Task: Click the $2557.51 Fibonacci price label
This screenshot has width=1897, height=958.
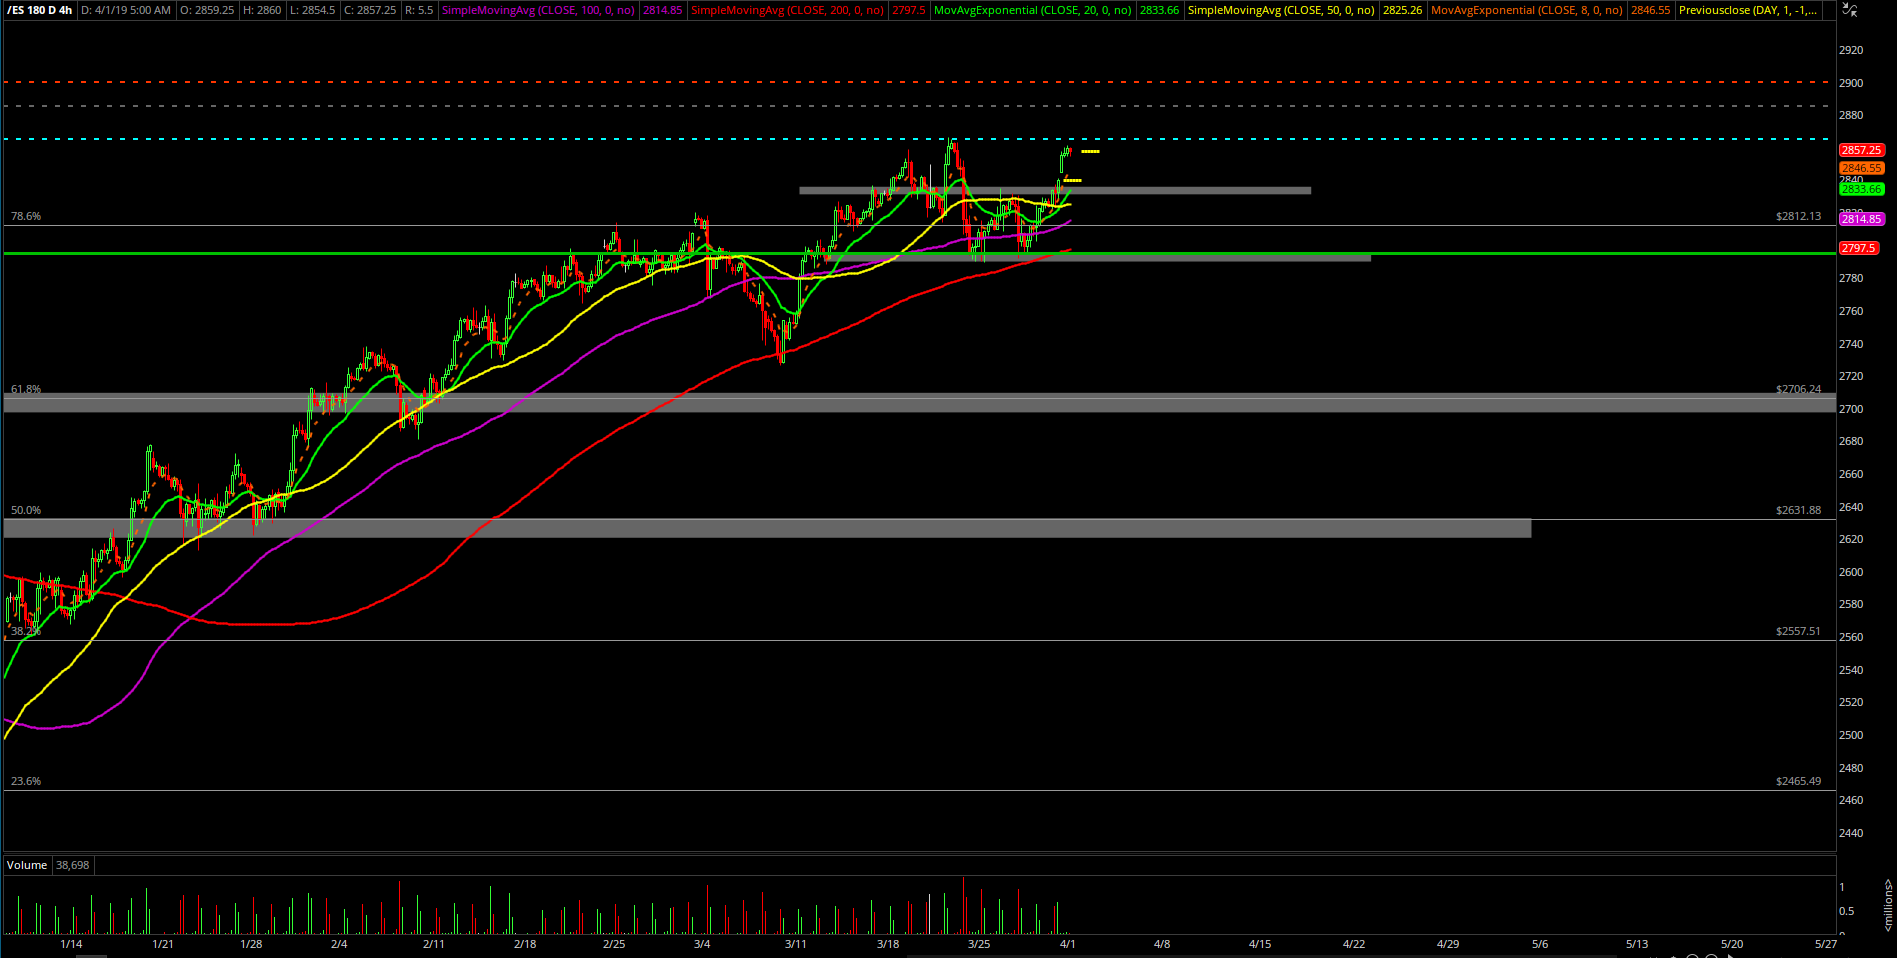Action: click(1798, 631)
